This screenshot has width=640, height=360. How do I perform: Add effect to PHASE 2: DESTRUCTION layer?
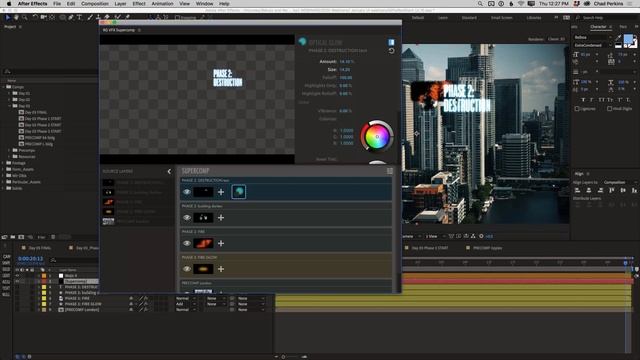[x=221, y=192]
